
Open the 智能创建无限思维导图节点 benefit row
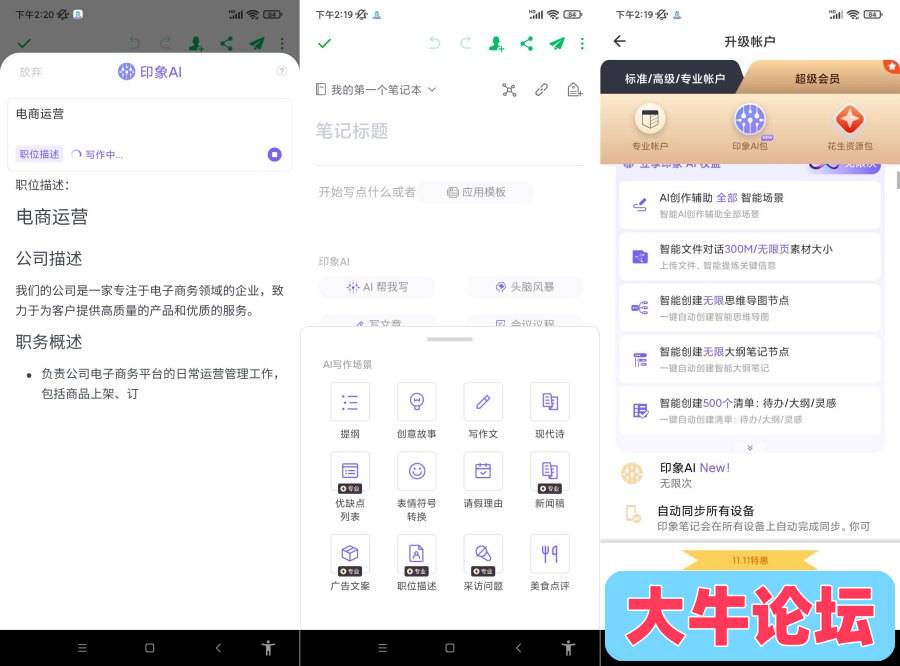[750, 308]
